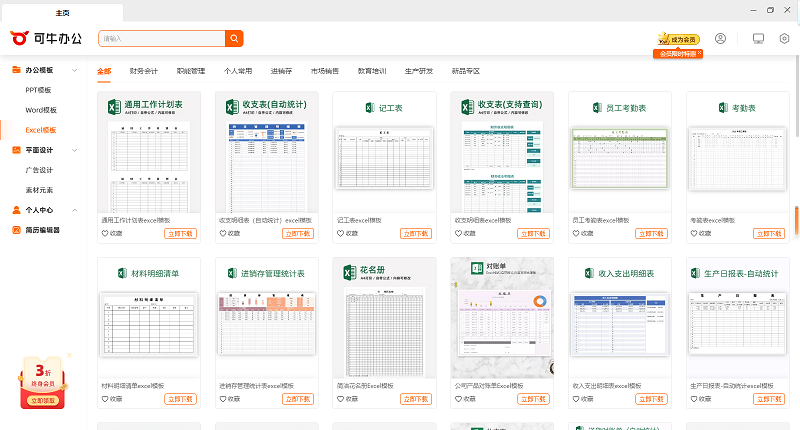Viewport: 800px width, 430px height.
Task: Switch to the 财务会计 category tab
Action: tap(144, 71)
